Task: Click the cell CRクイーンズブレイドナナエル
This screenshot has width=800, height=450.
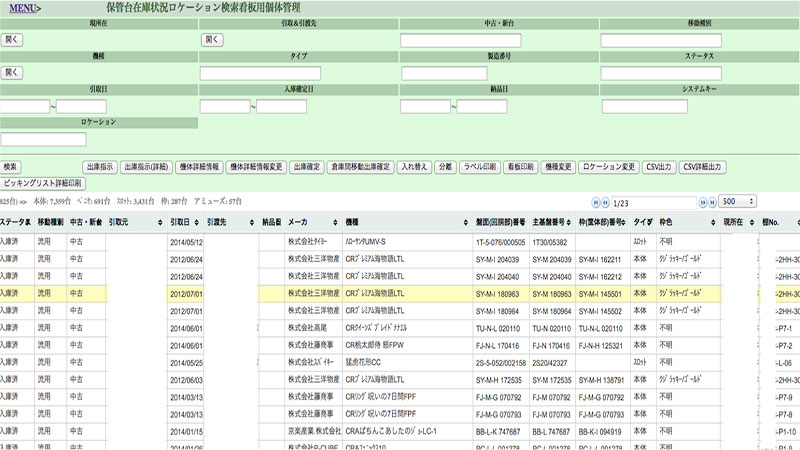Action: pos(408,328)
